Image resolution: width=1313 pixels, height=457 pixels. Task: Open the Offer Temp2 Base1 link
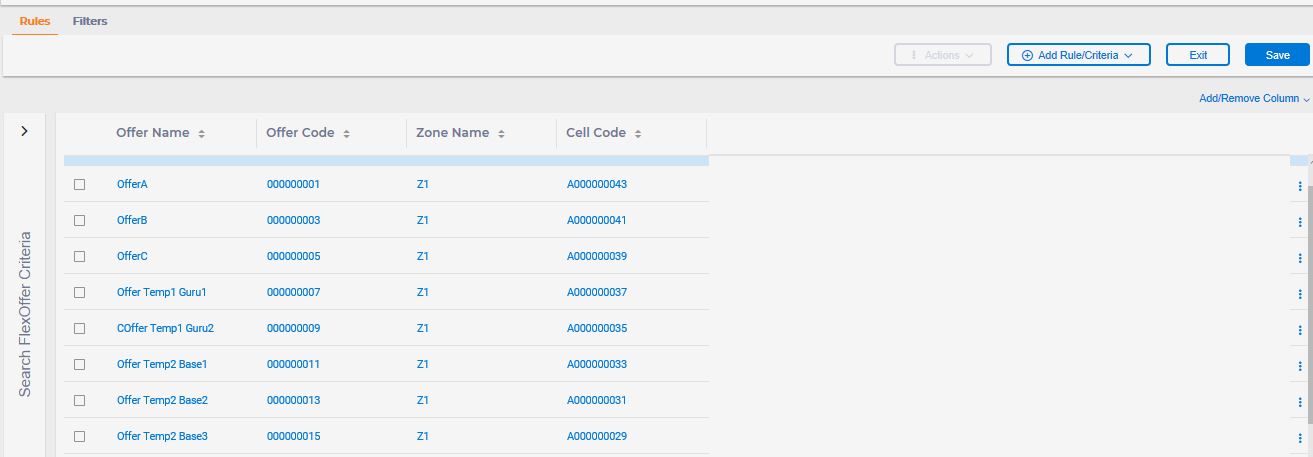point(162,364)
